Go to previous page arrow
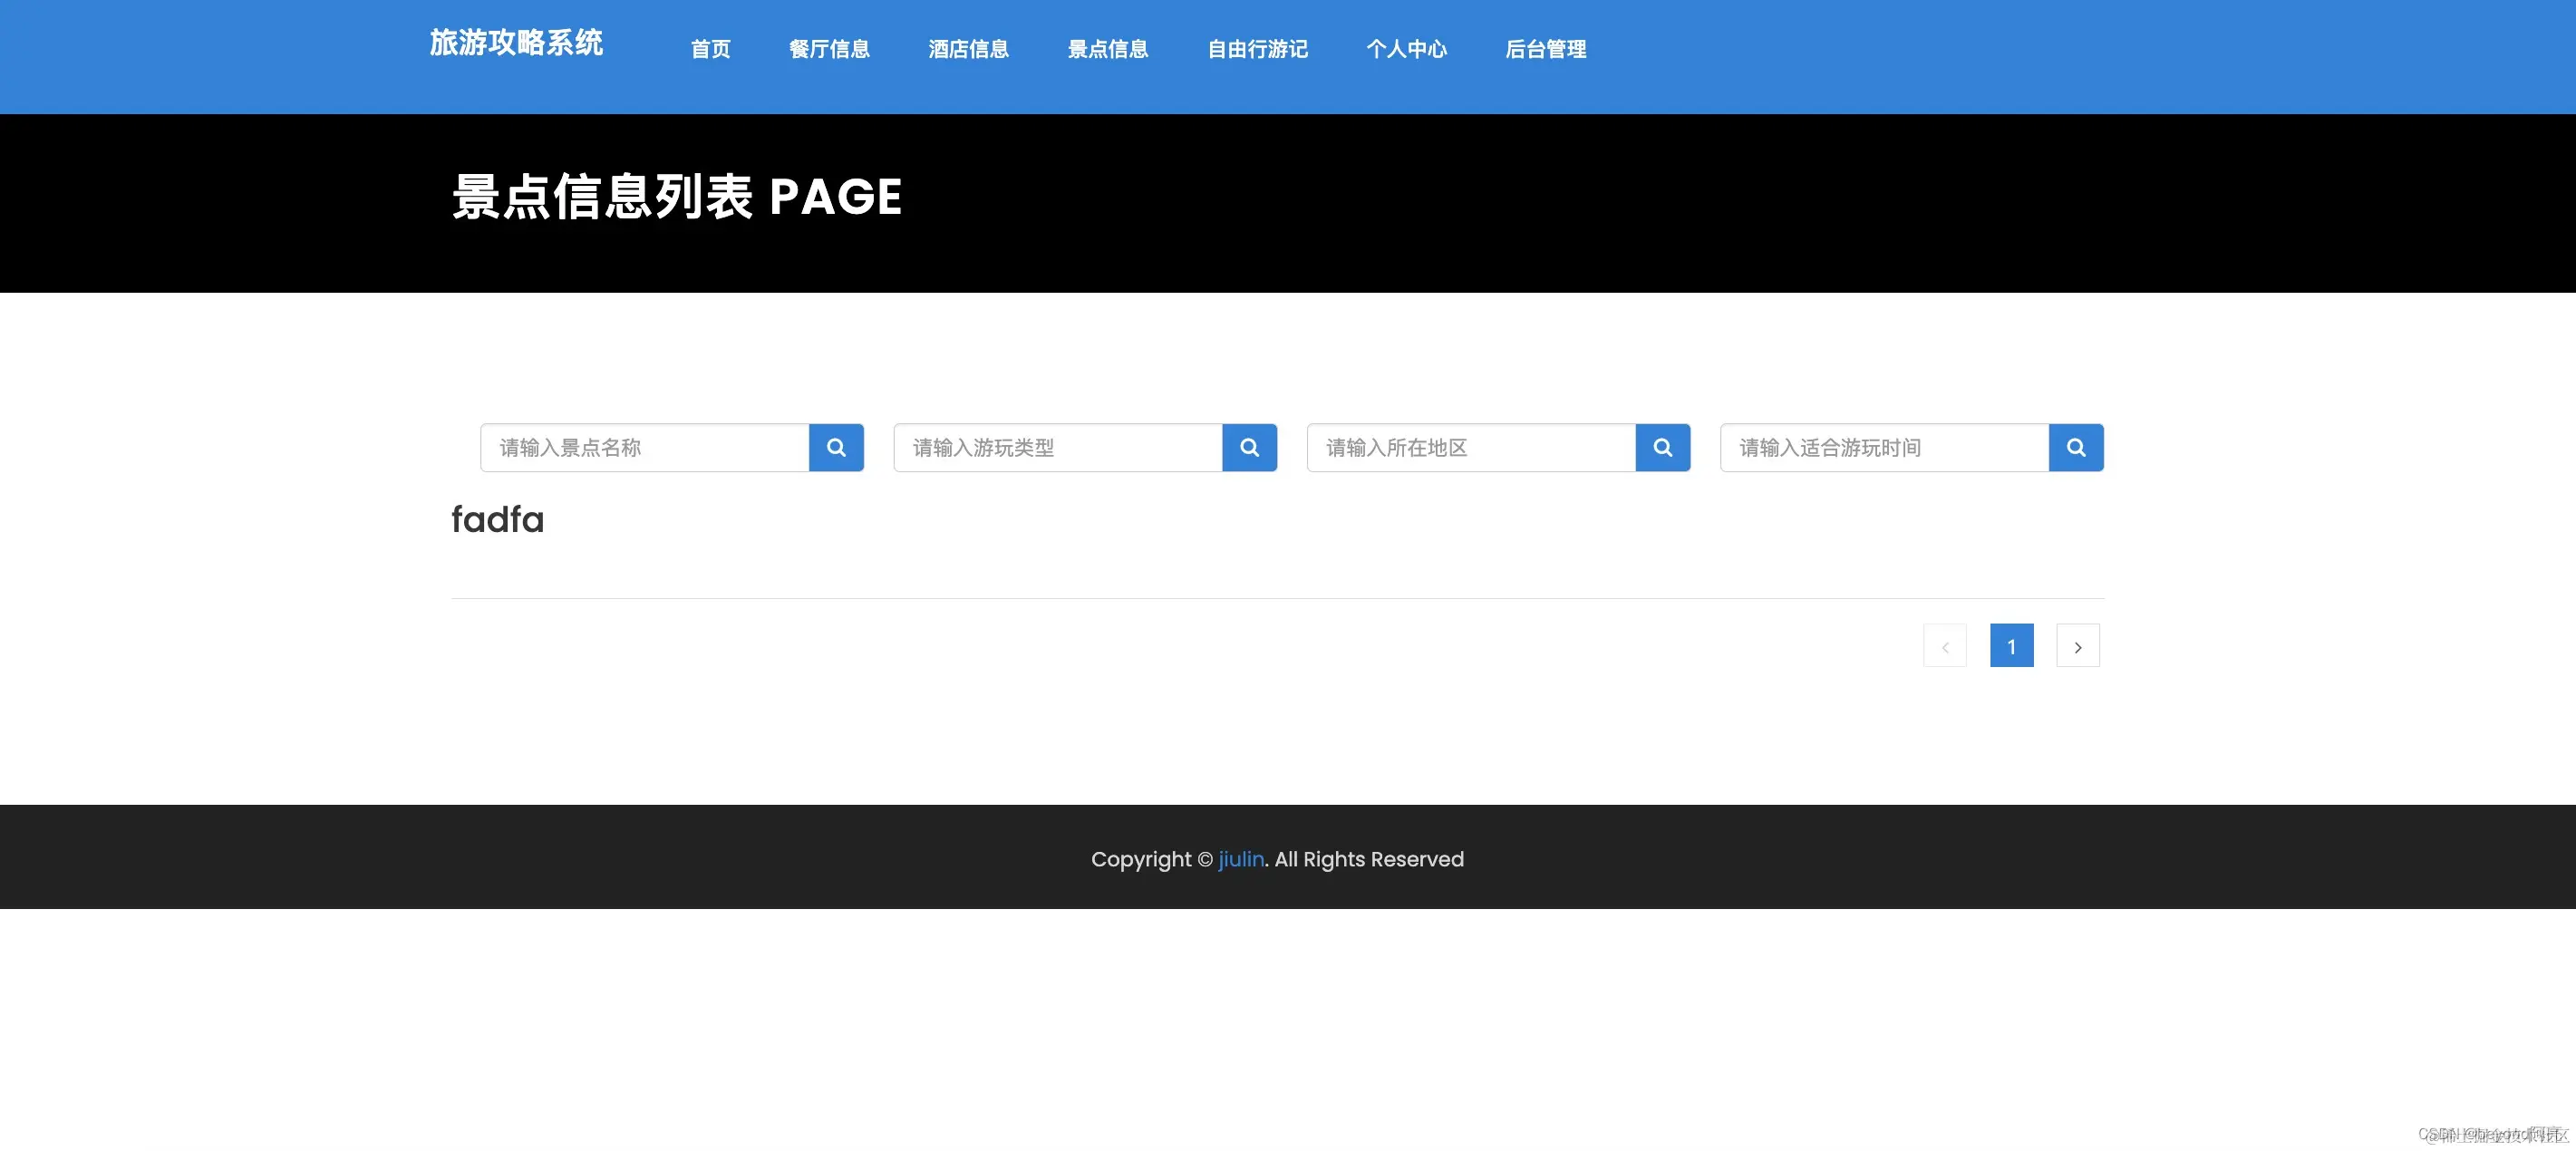 point(1944,646)
